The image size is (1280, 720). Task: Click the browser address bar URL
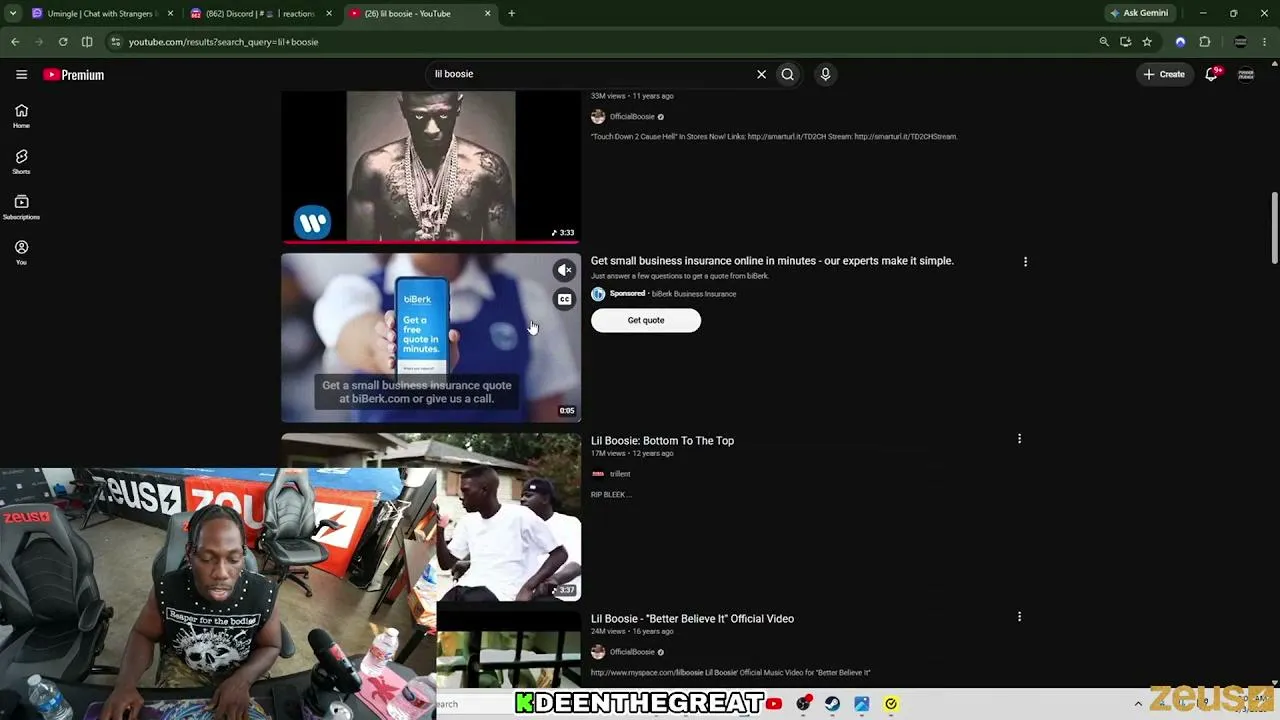(223, 42)
